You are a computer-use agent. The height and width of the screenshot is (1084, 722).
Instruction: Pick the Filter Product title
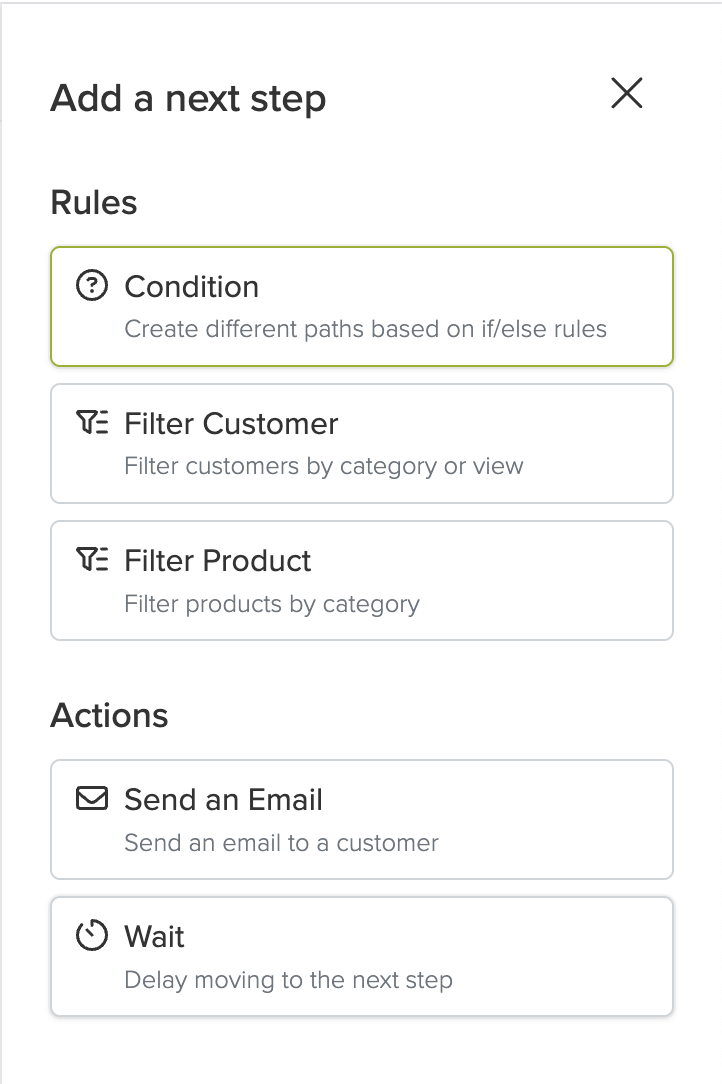point(218,561)
